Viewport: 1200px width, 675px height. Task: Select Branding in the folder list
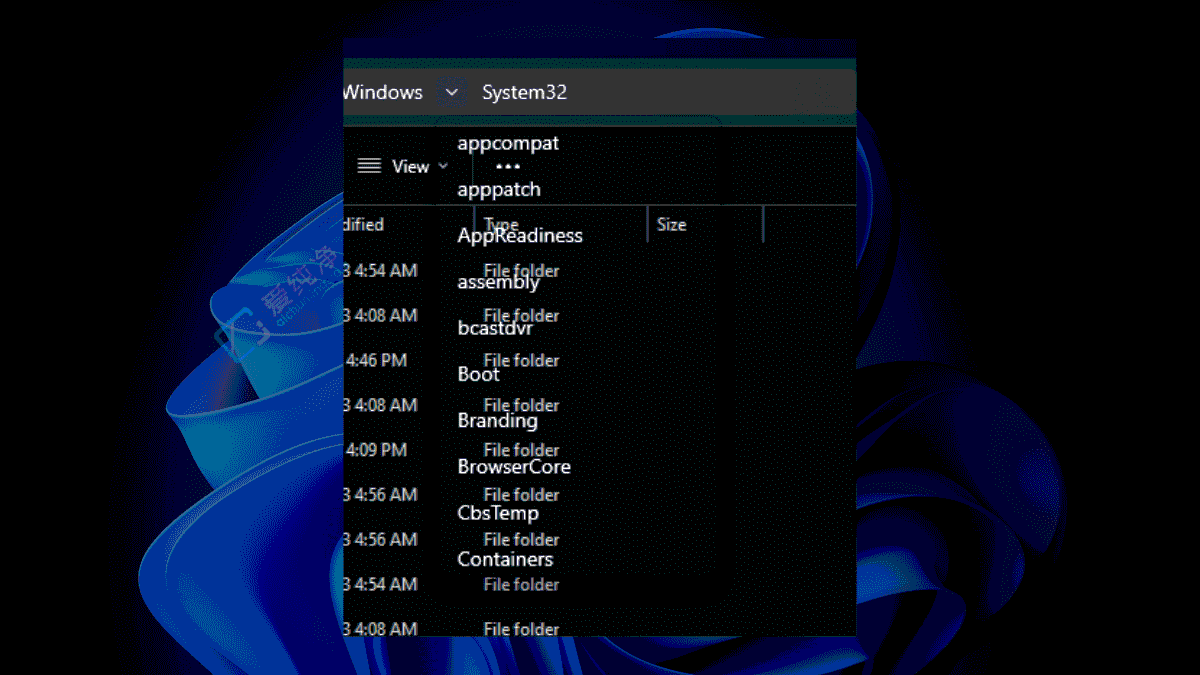[x=497, y=421]
